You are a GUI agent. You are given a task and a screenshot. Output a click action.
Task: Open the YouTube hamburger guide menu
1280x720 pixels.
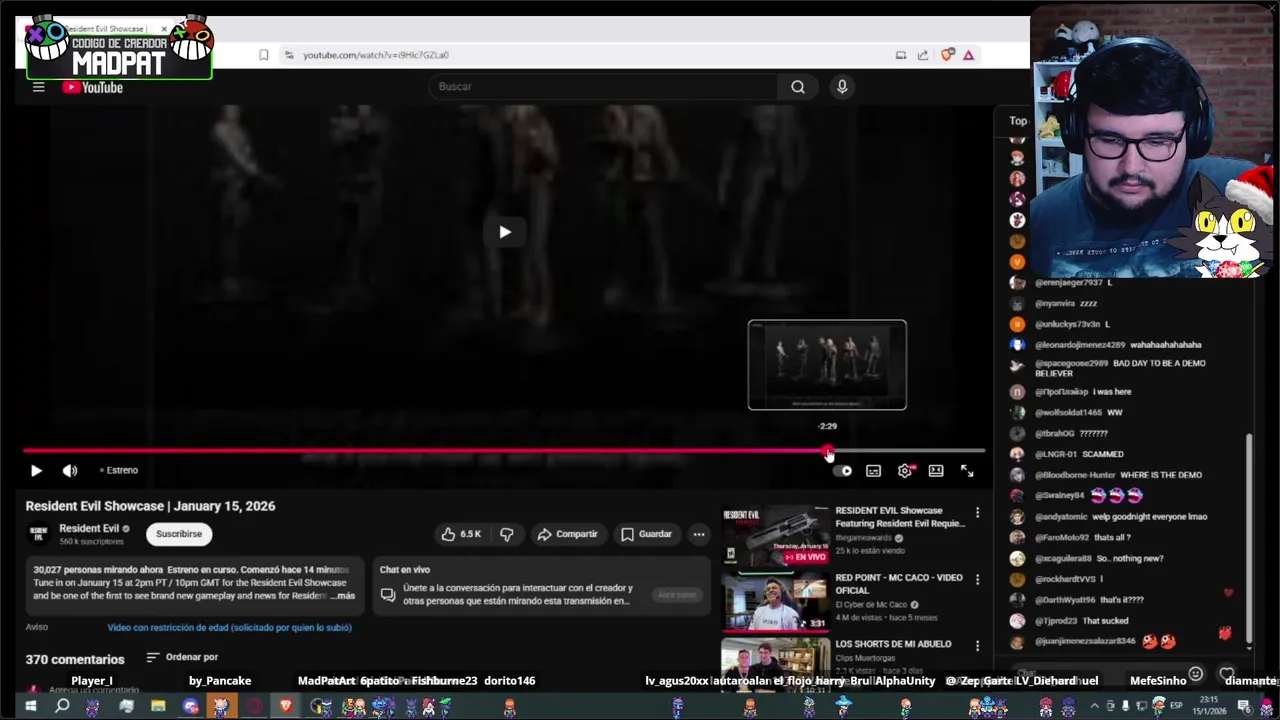pos(38,87)
